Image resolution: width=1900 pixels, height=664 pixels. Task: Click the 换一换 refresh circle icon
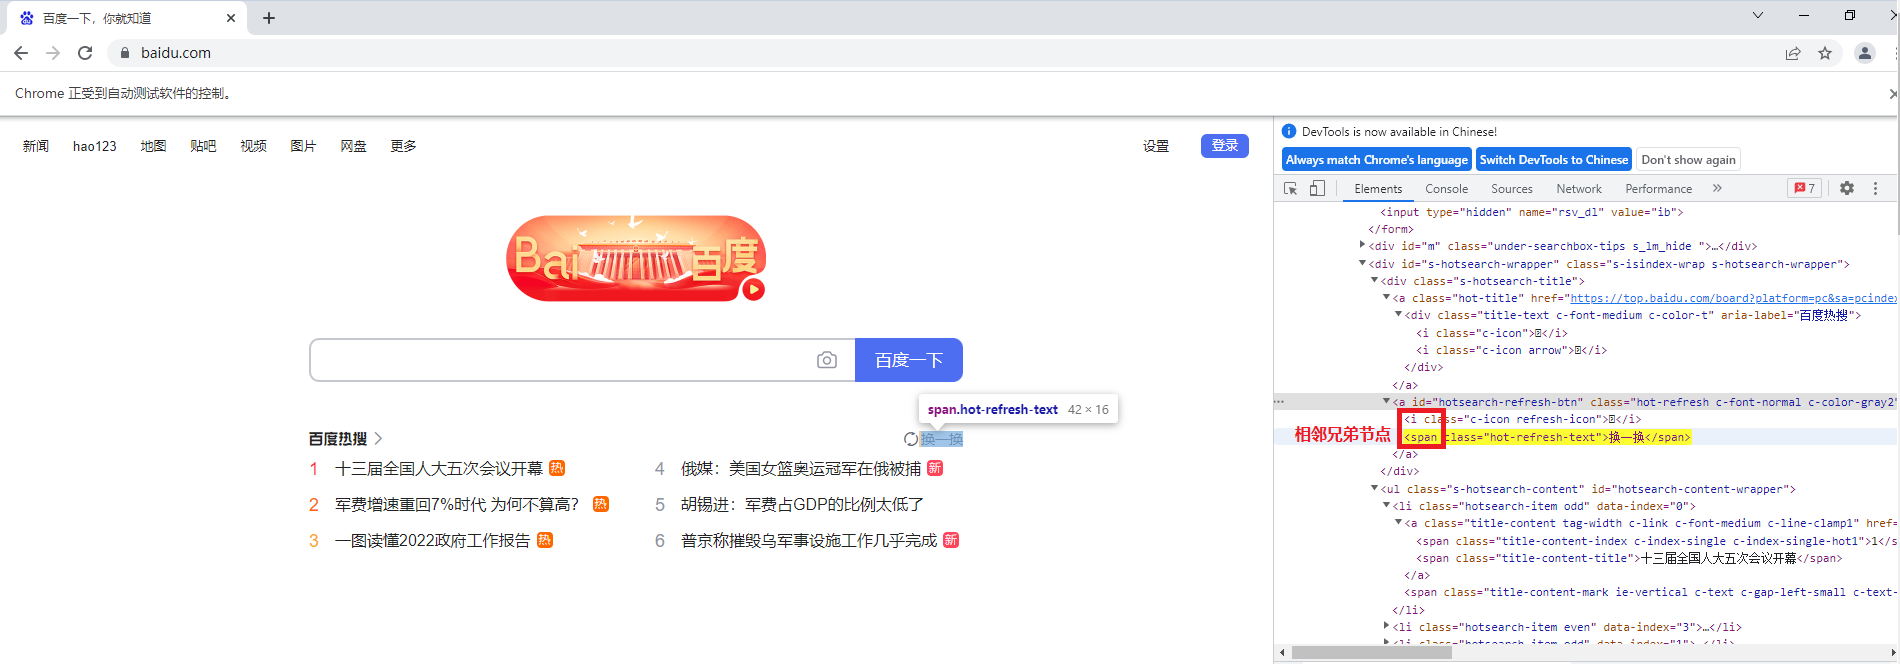pos(911,439)
